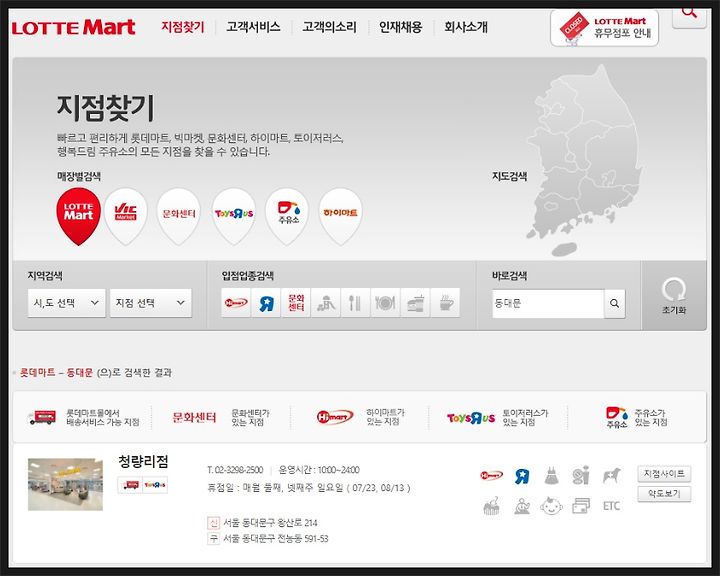Click the basket icon in 청량리점 services

491,506
